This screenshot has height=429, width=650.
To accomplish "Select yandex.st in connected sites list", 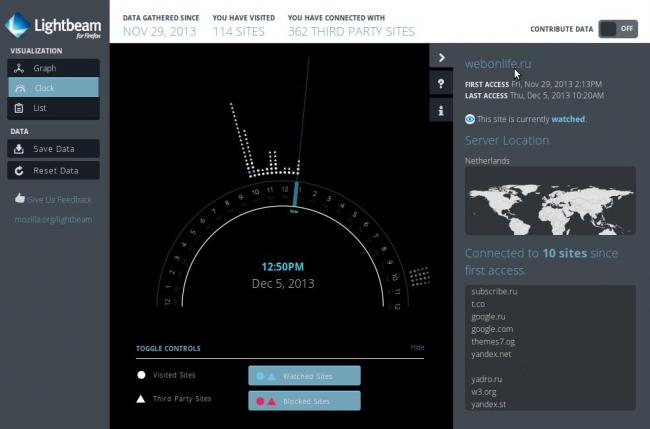I will pos(488,404).
